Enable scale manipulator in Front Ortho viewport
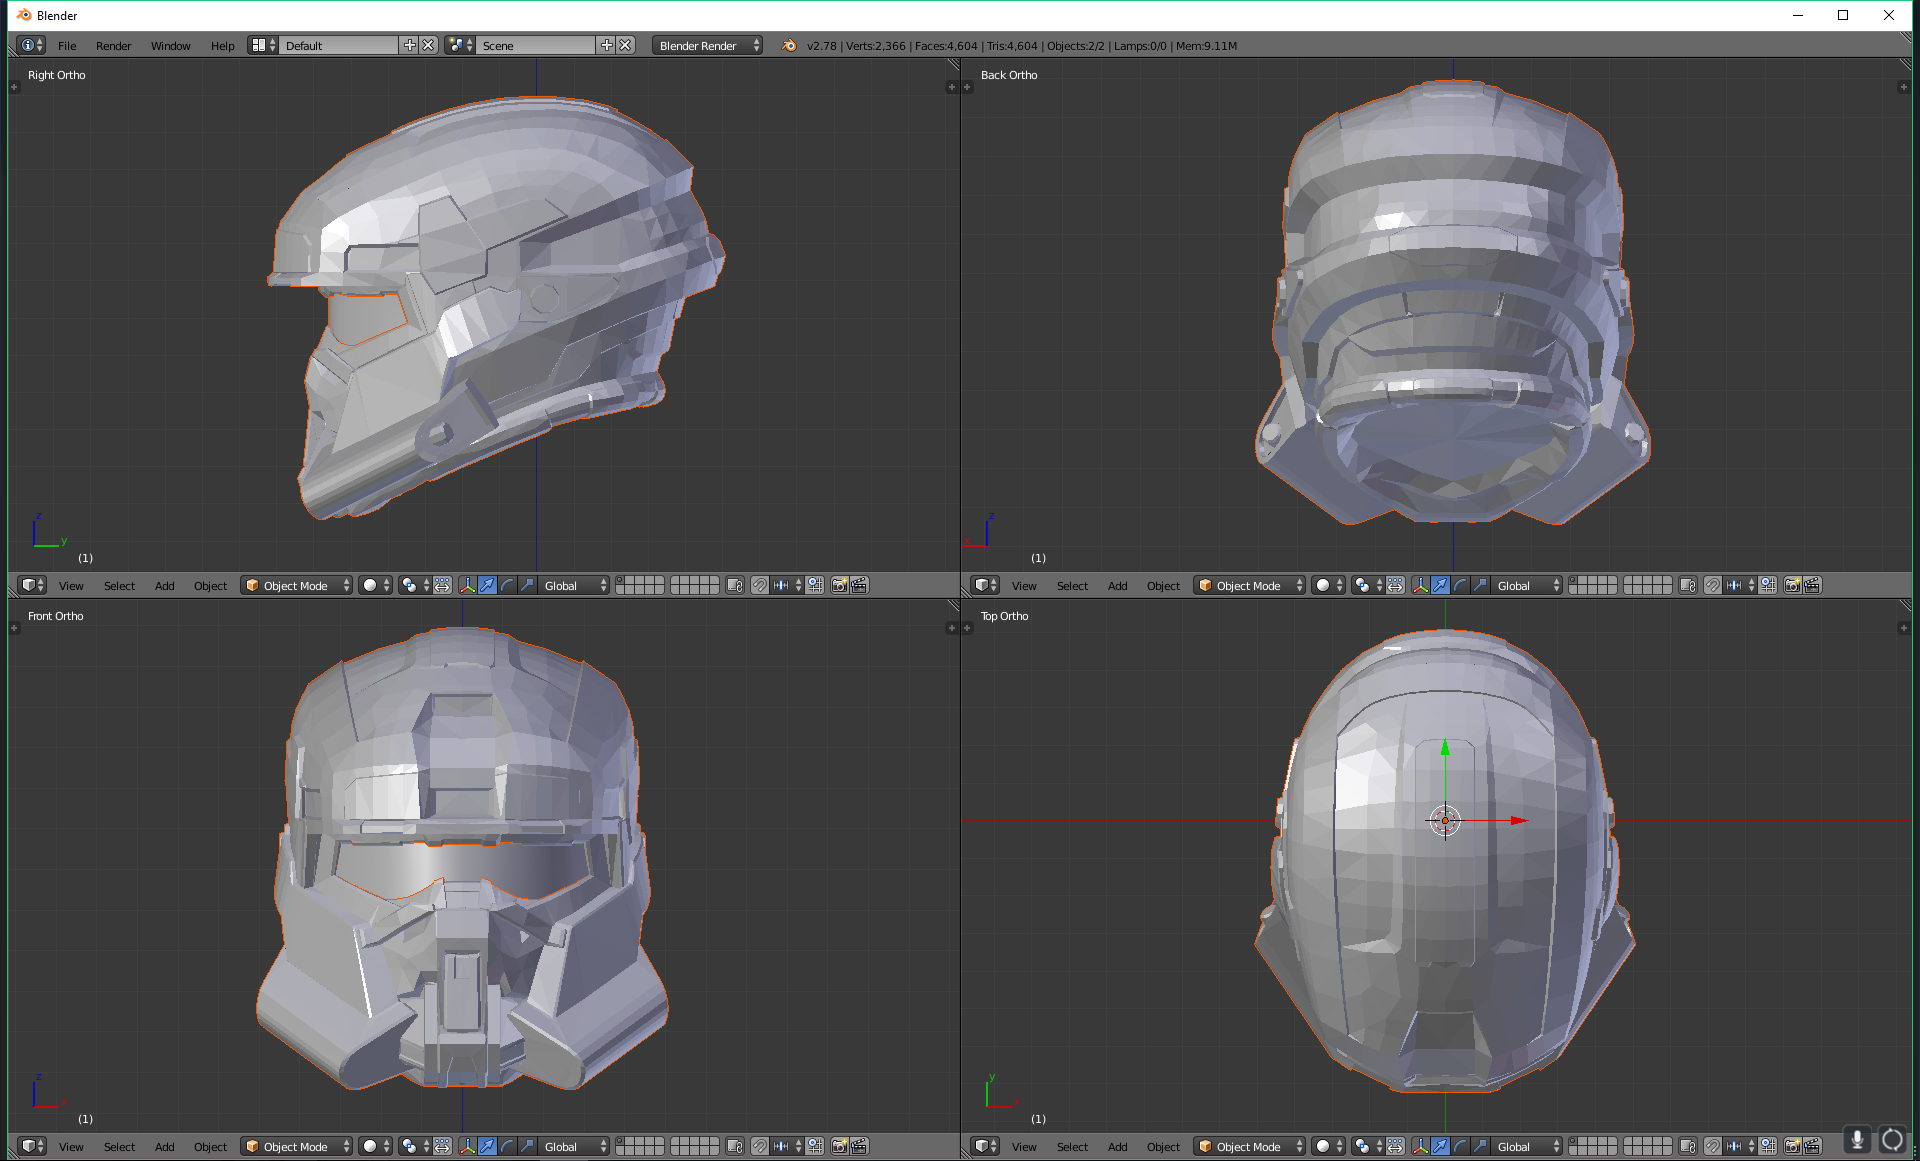 tap(527, 1146)
